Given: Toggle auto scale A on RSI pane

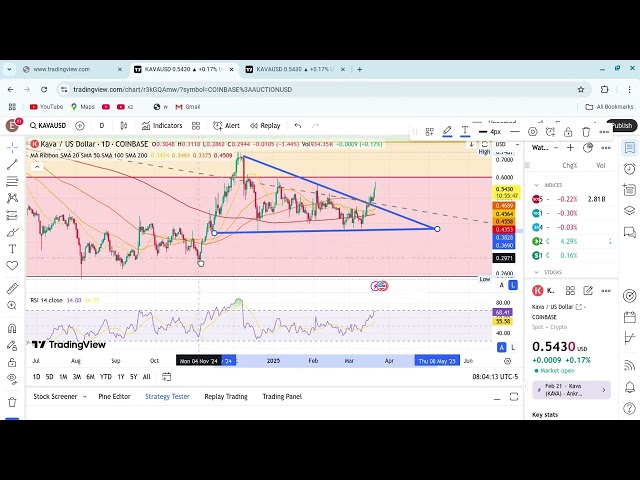Looking at the screenshot, I should 502,347.
